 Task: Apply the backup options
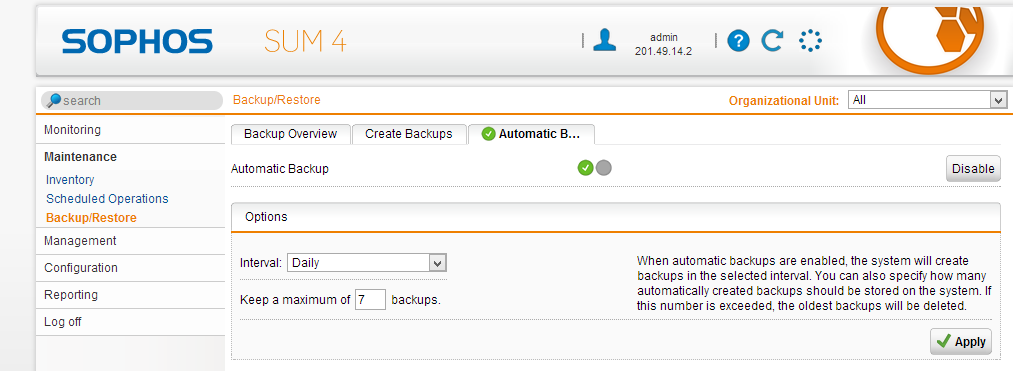click(x=961, y=341)
